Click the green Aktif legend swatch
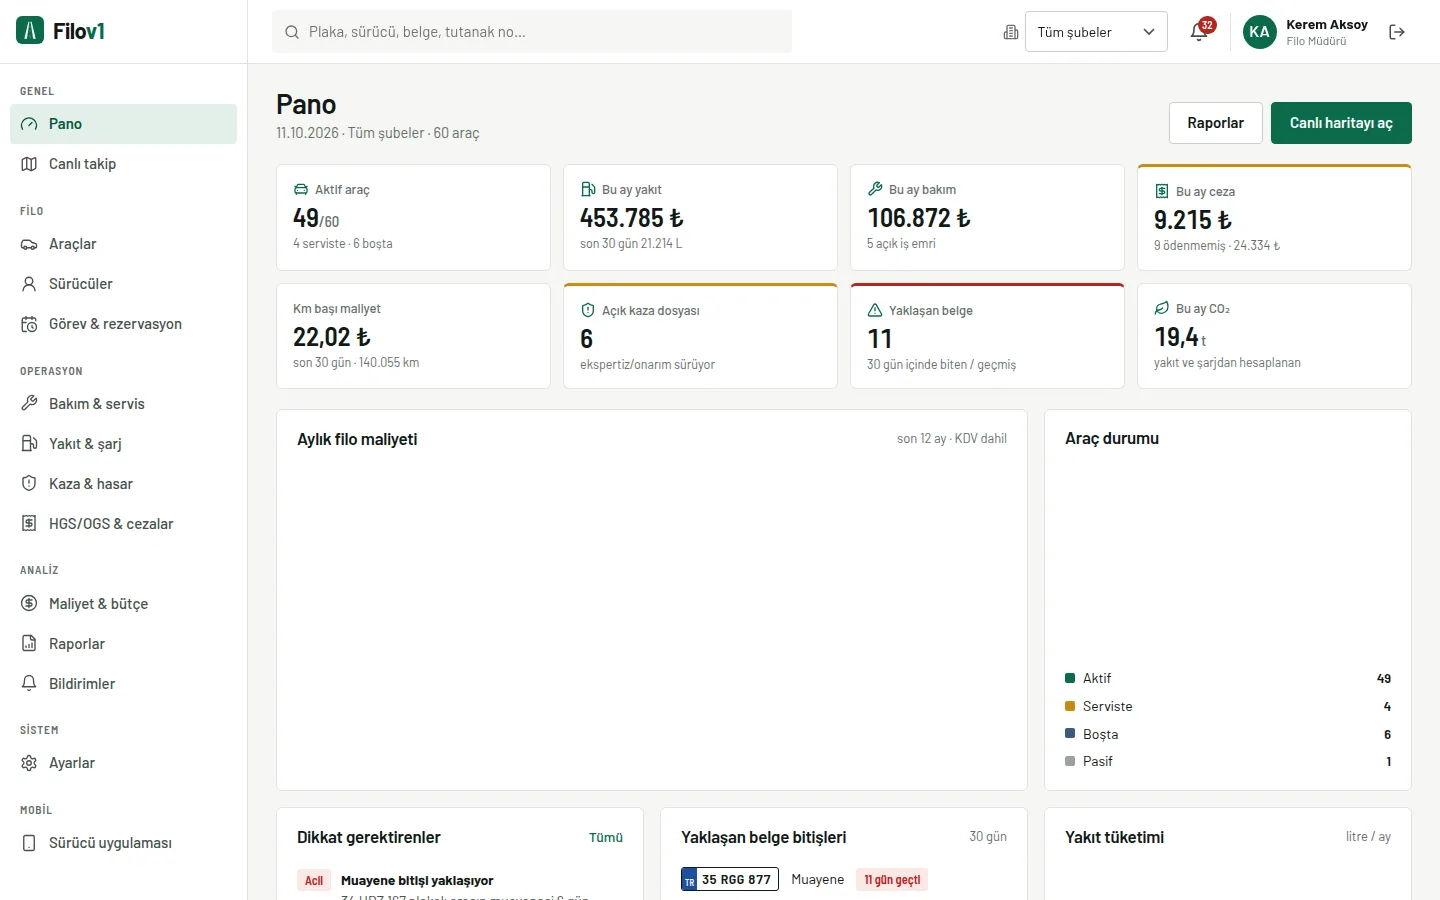Viewport: 1440px width, 900px height. (1070, 678)
